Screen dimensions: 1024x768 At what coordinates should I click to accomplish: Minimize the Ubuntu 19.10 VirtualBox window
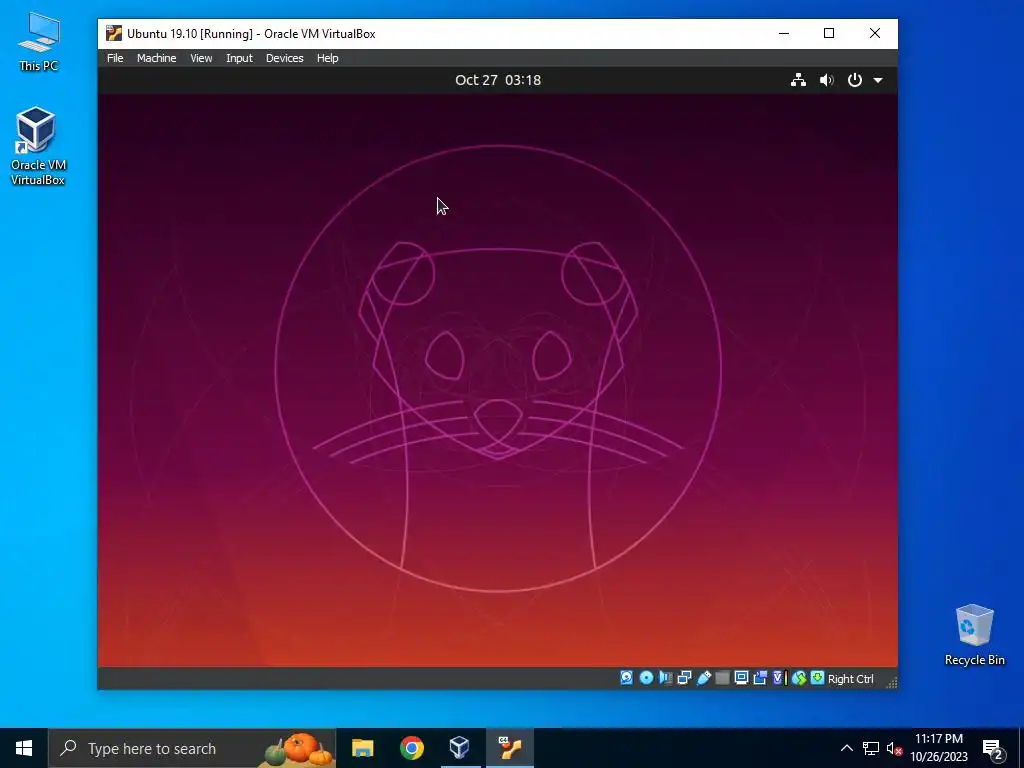coord(784,33)
